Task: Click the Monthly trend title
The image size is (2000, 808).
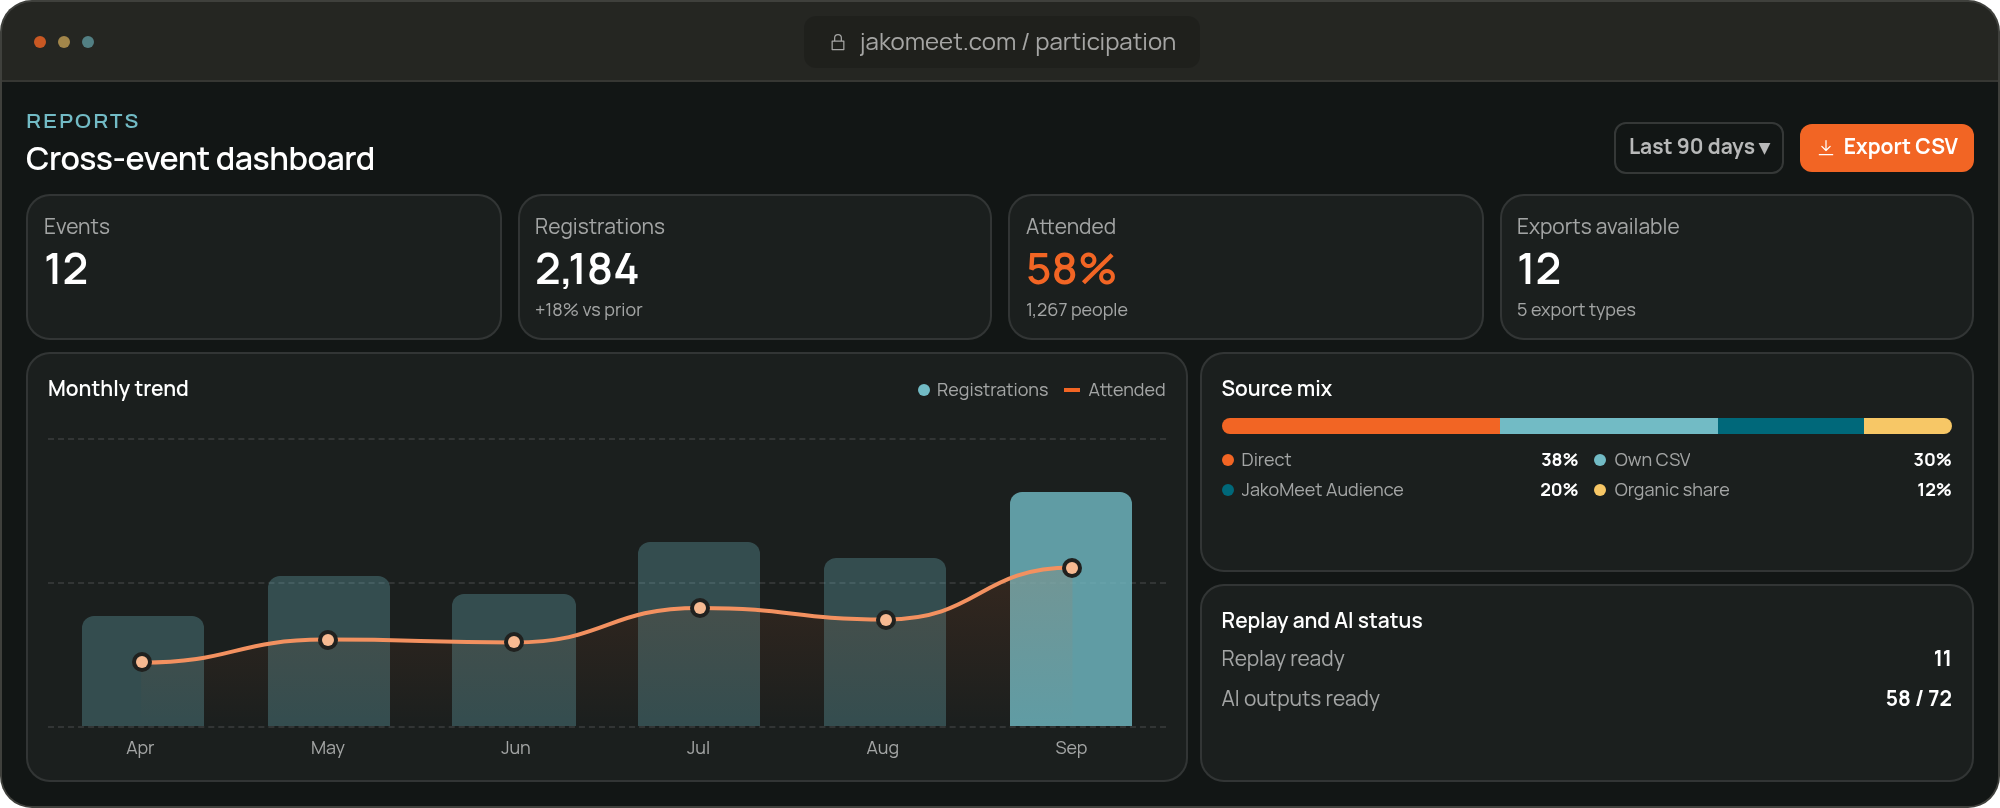Action: coord(118,389)
